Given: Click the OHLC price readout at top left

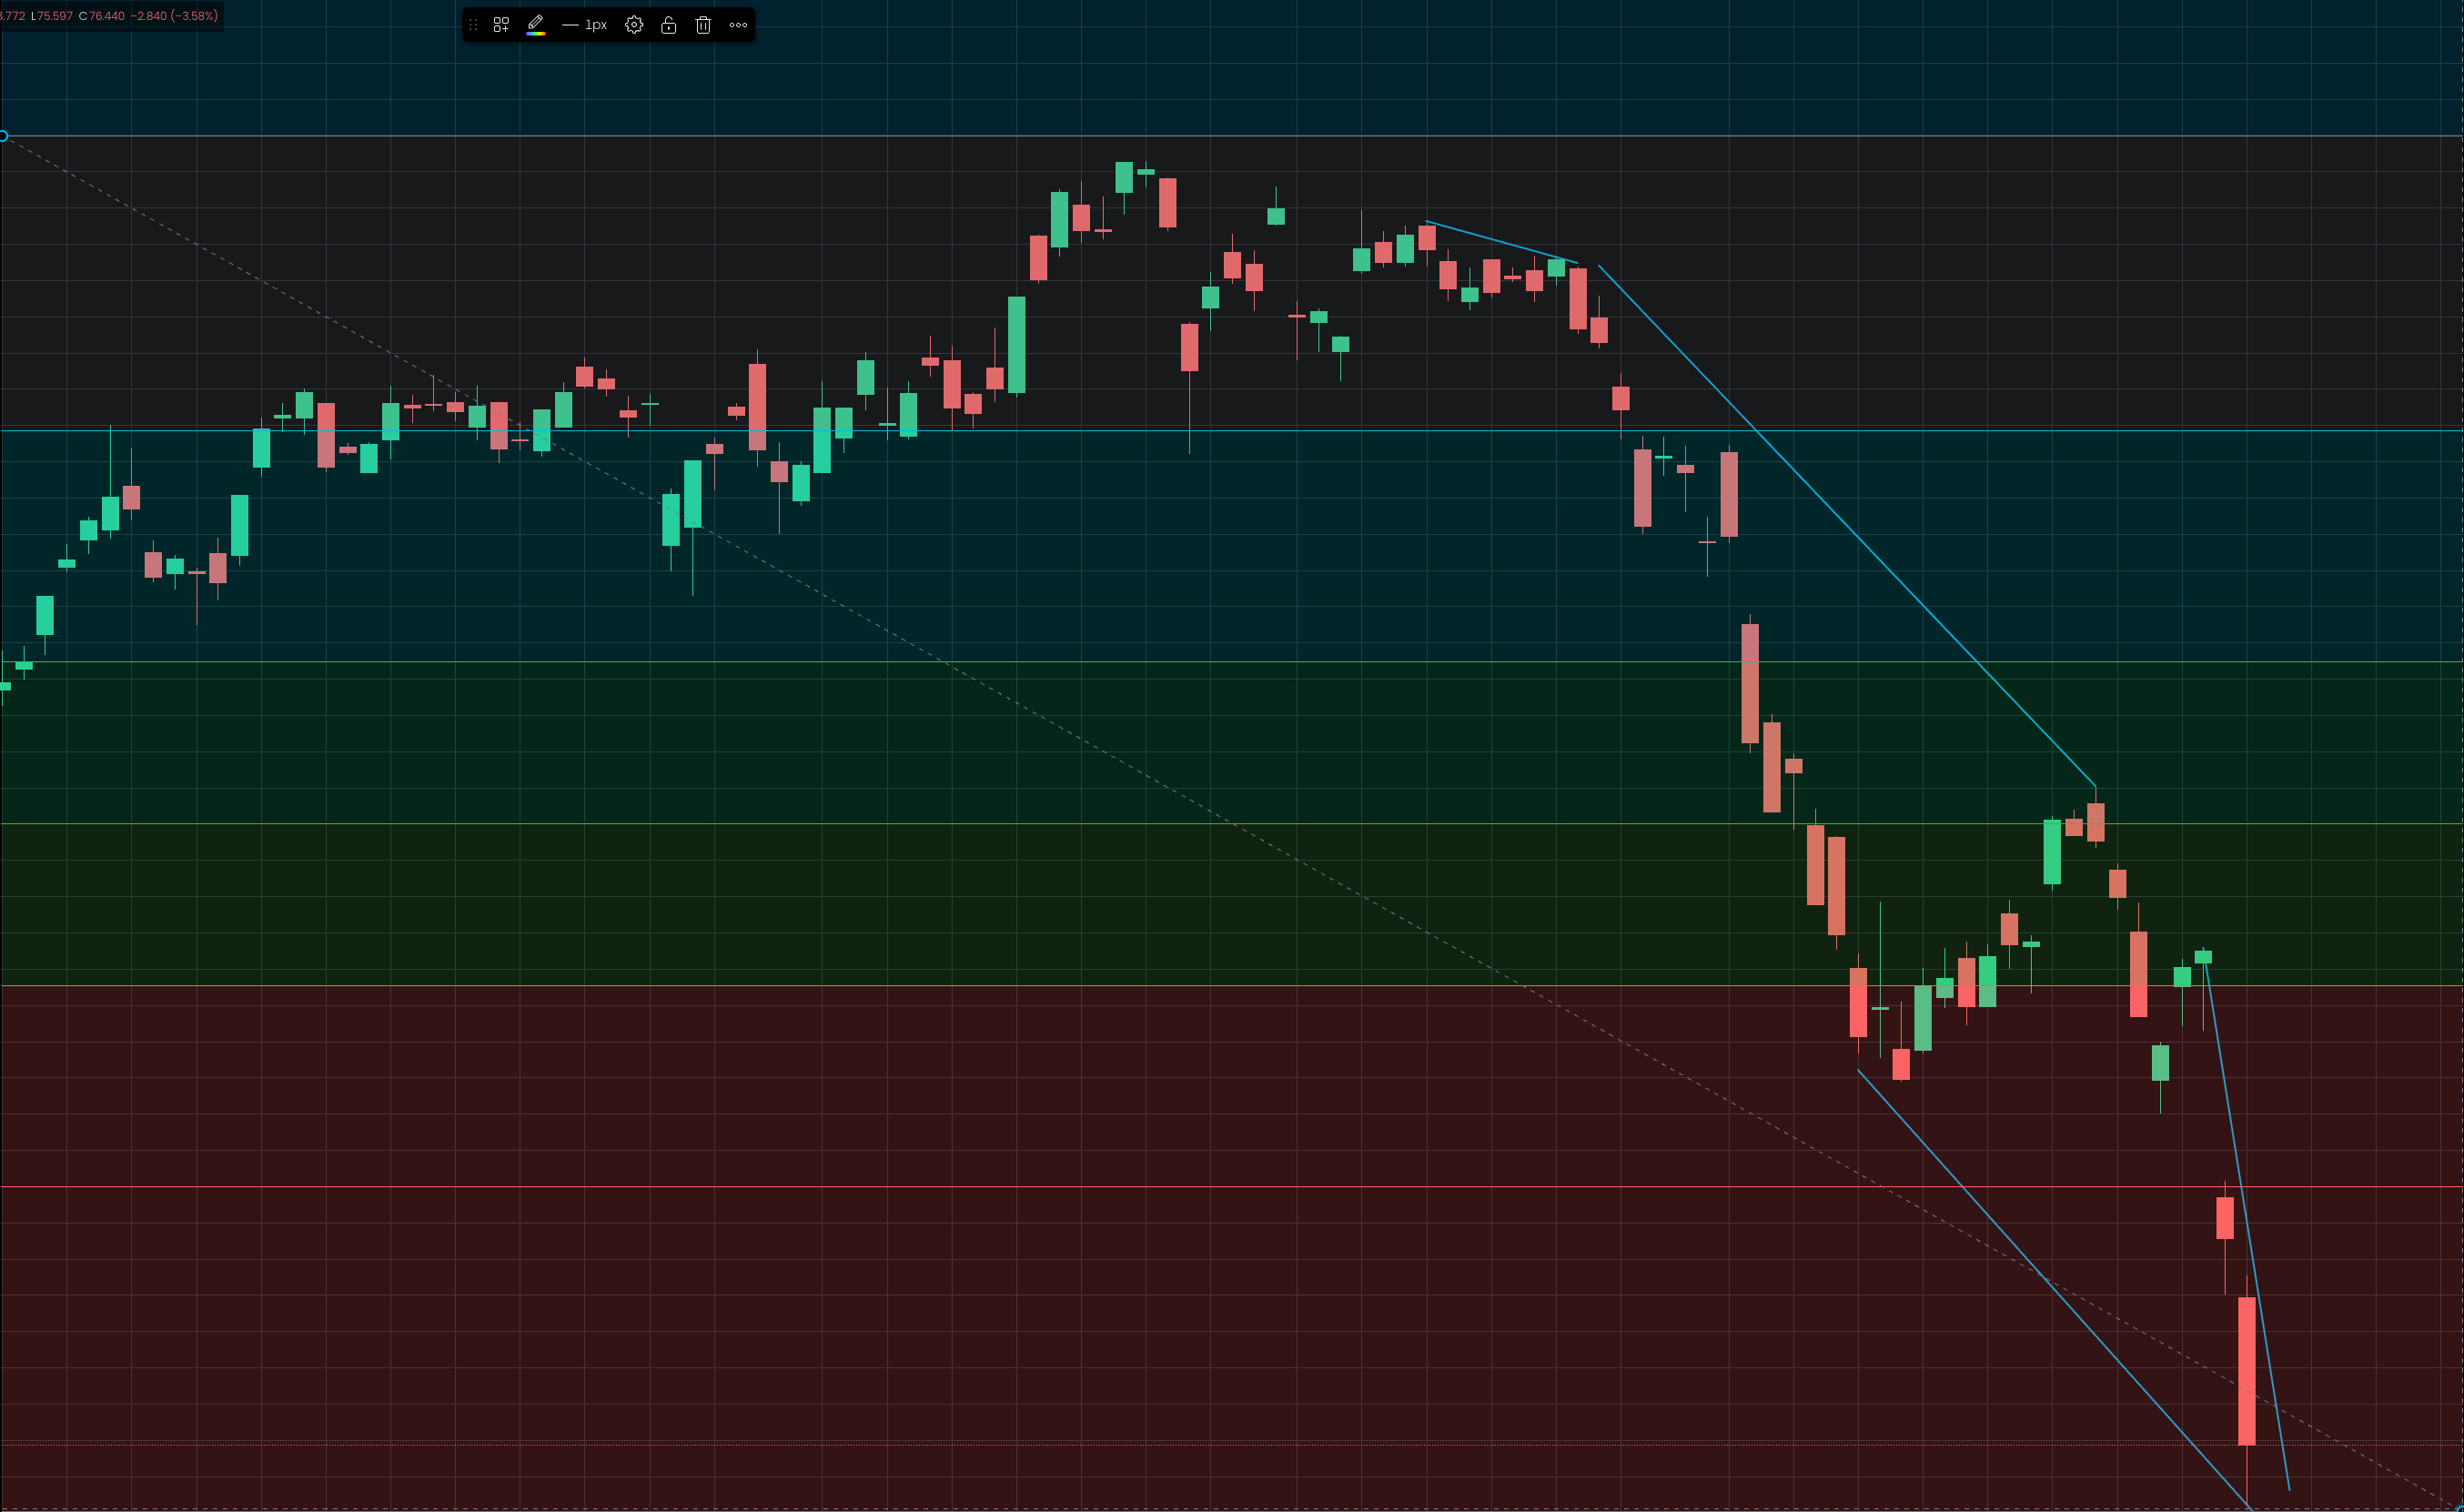Looking at the screenshot, I should (x=110, y=16).
